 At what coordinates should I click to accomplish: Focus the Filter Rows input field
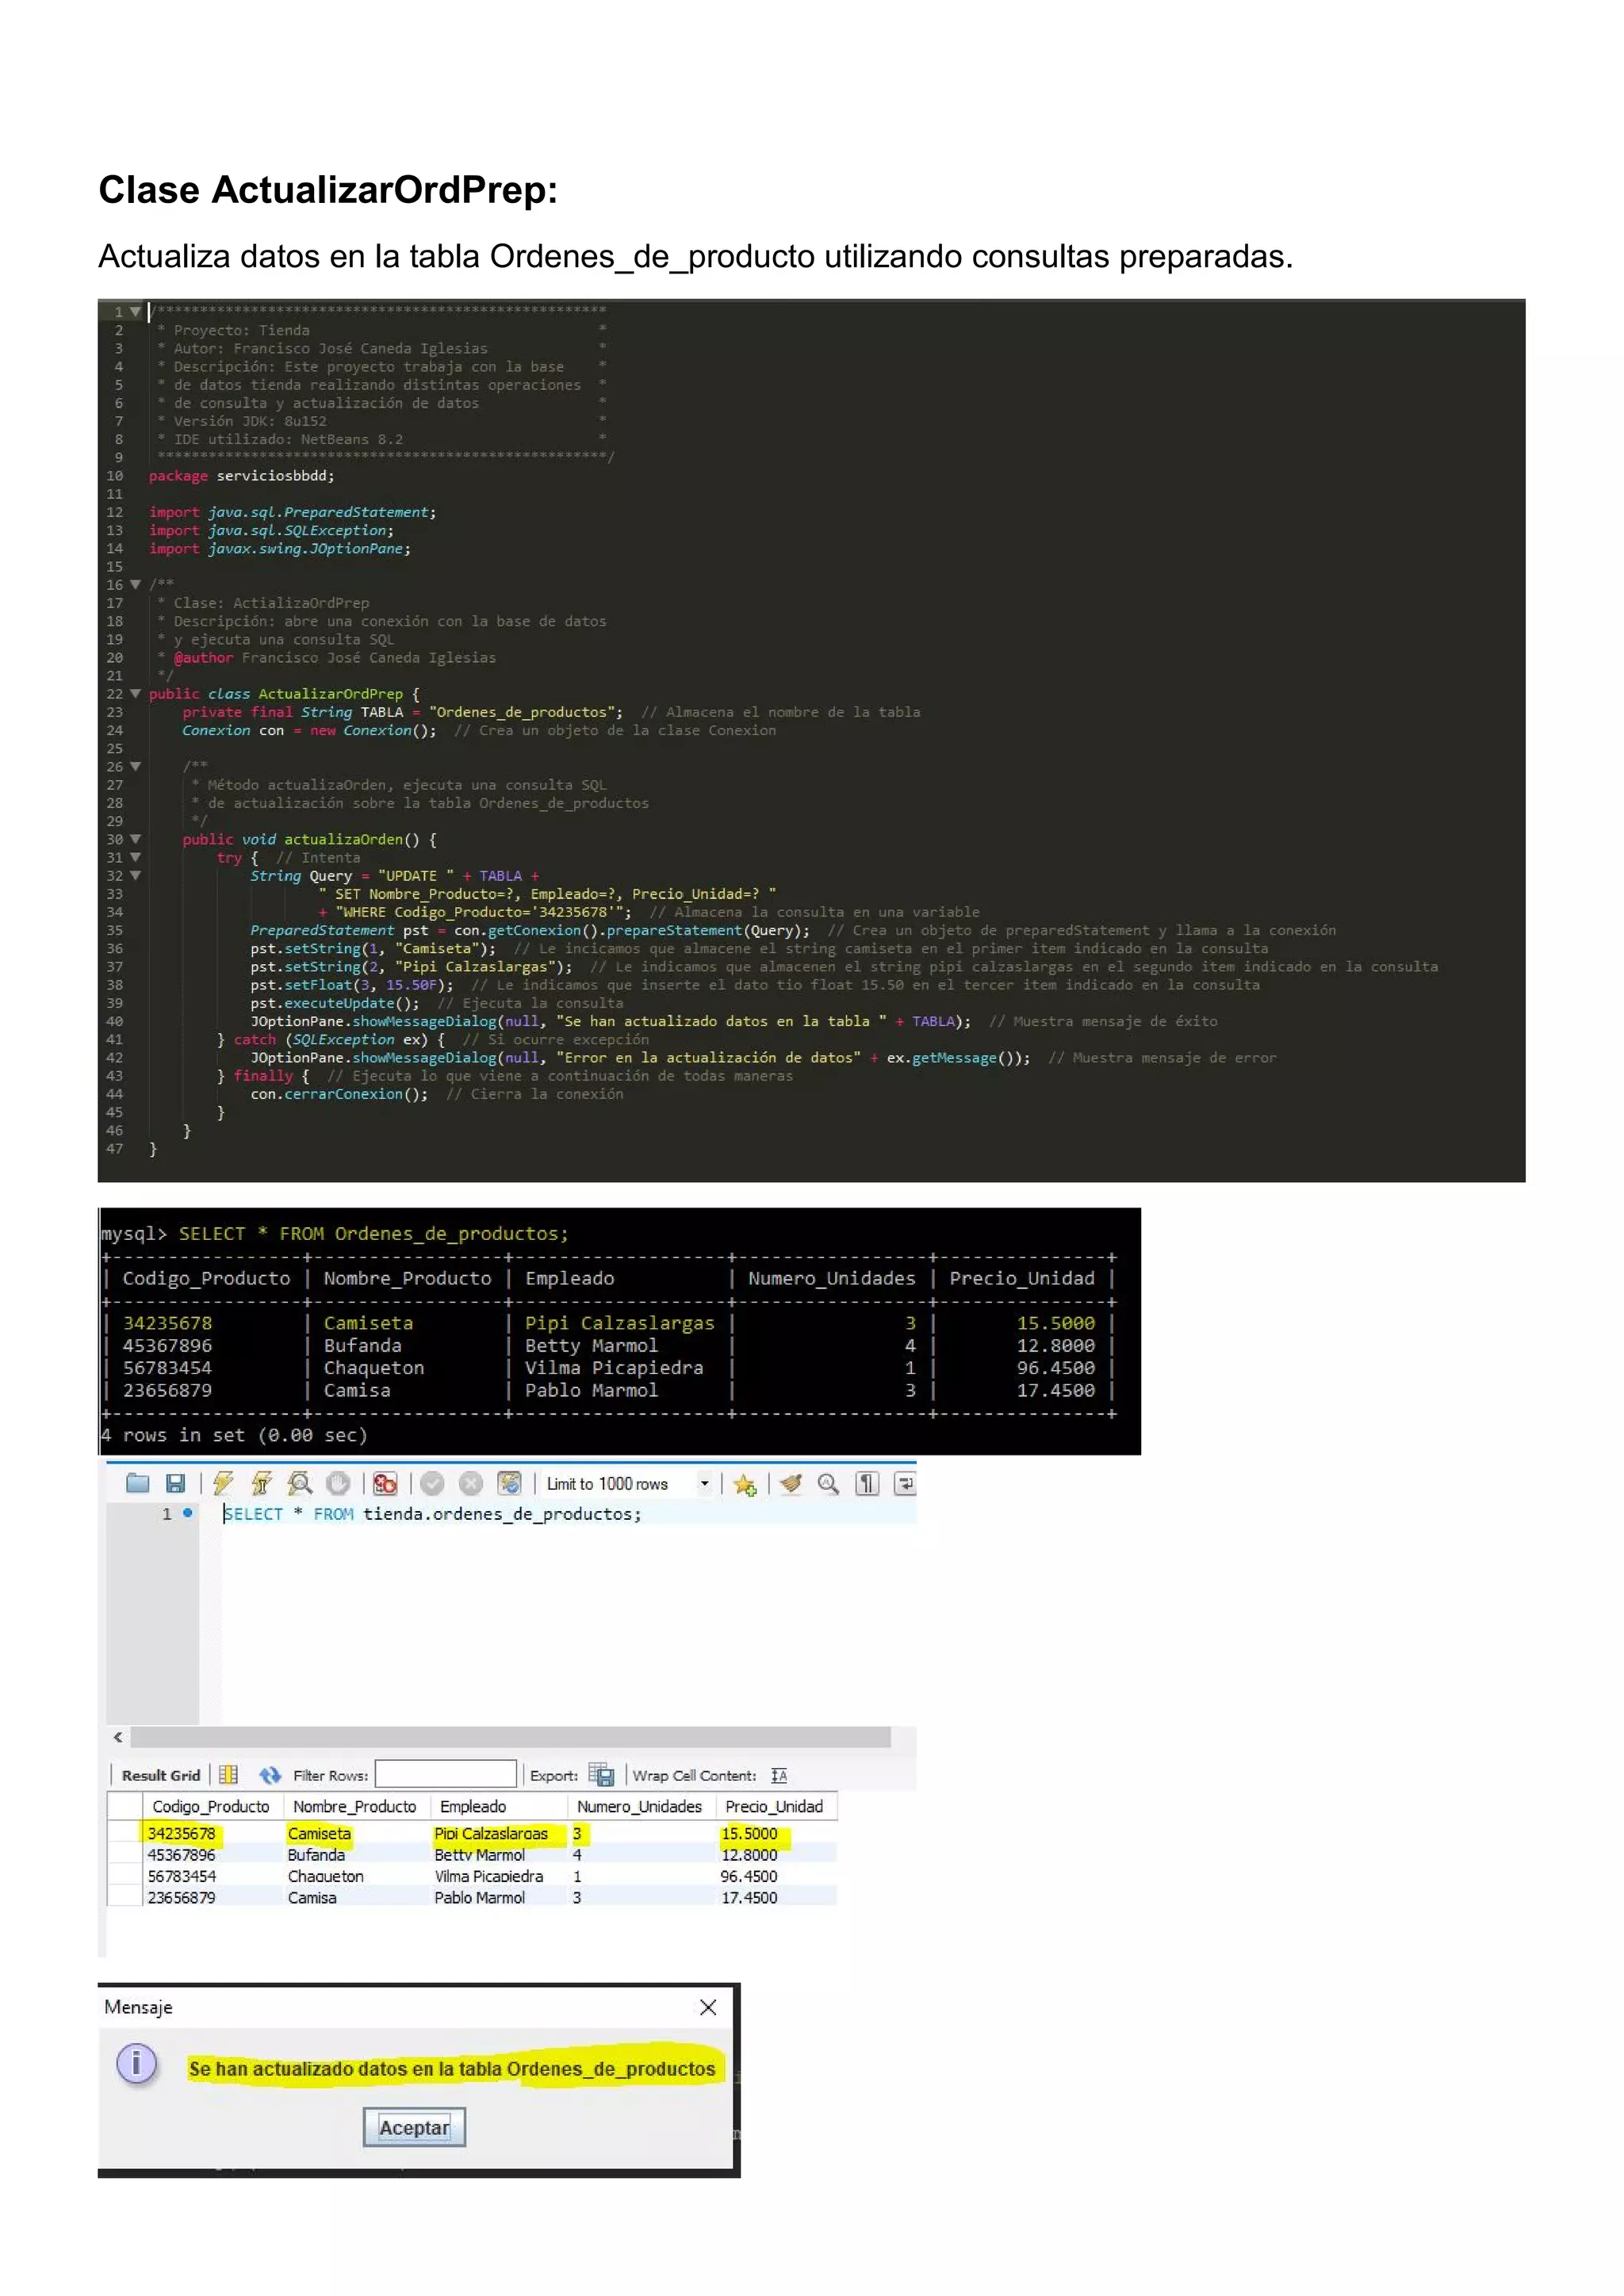pyautogui.click(x=446, y=1774)
